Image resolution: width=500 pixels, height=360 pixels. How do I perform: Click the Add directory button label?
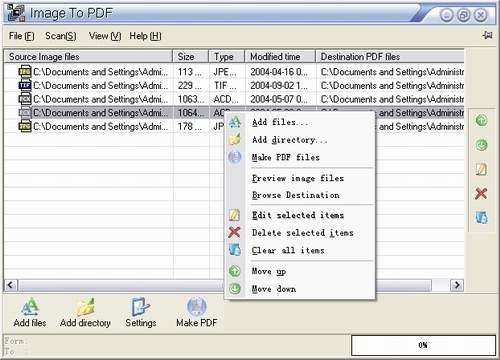[85, 323]
